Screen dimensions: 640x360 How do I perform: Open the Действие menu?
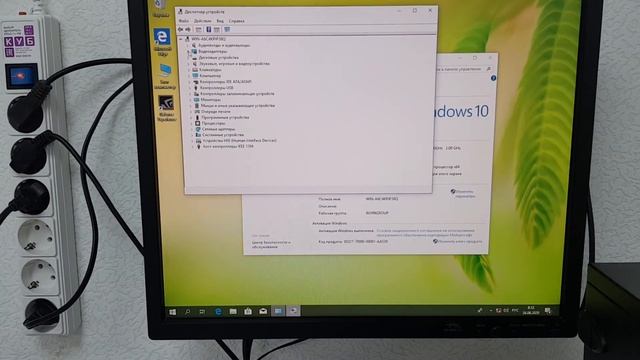tap(202, 21)
